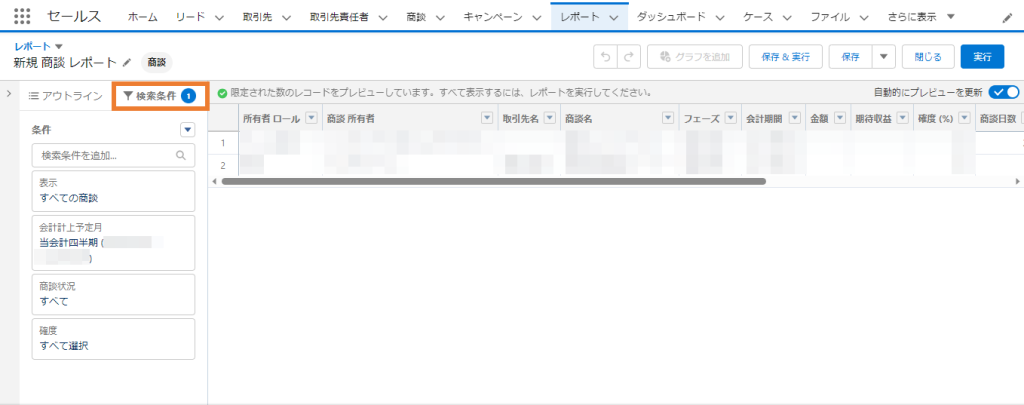Select row number 1 in the preview

coord(223,142)
